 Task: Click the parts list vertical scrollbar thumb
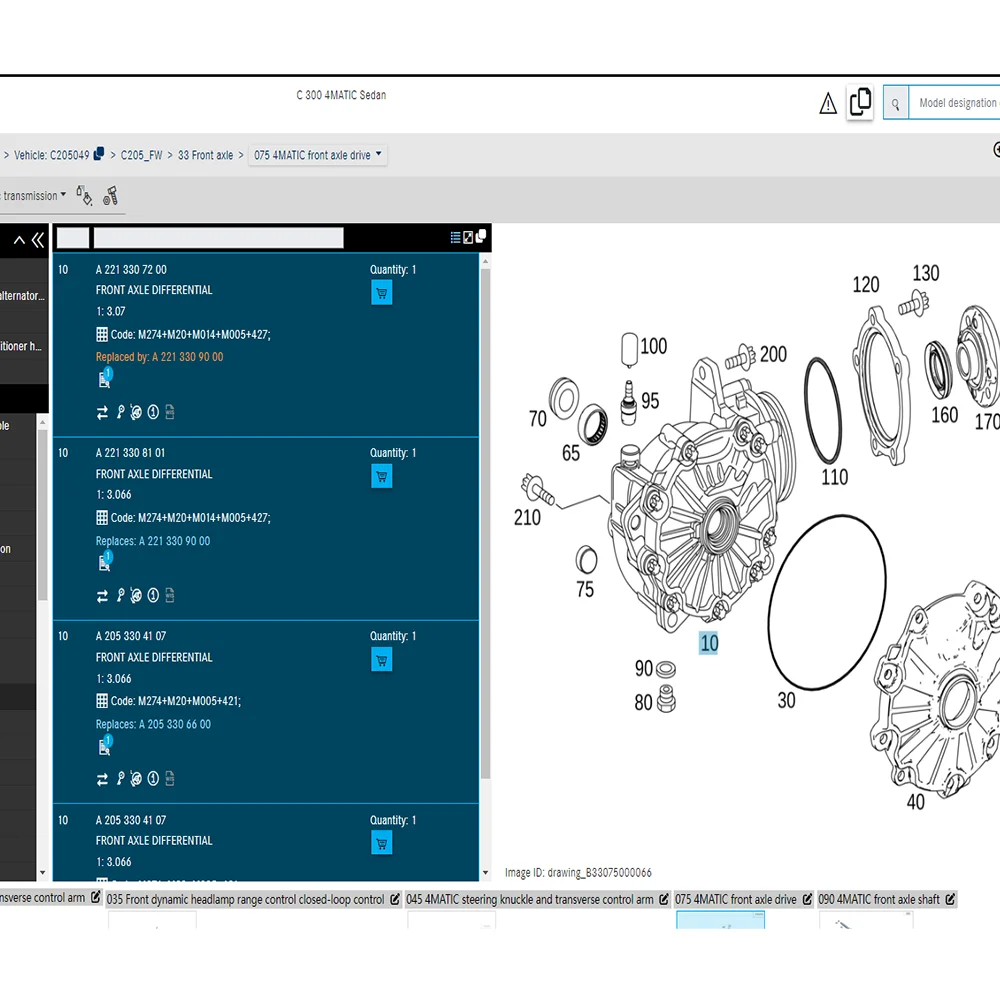(x=485, y=523)
